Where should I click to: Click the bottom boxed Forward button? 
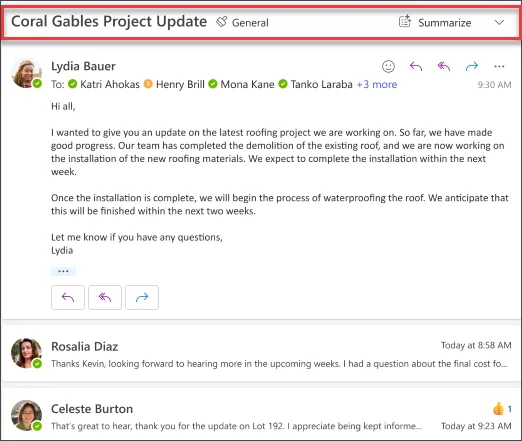(142, 297)
